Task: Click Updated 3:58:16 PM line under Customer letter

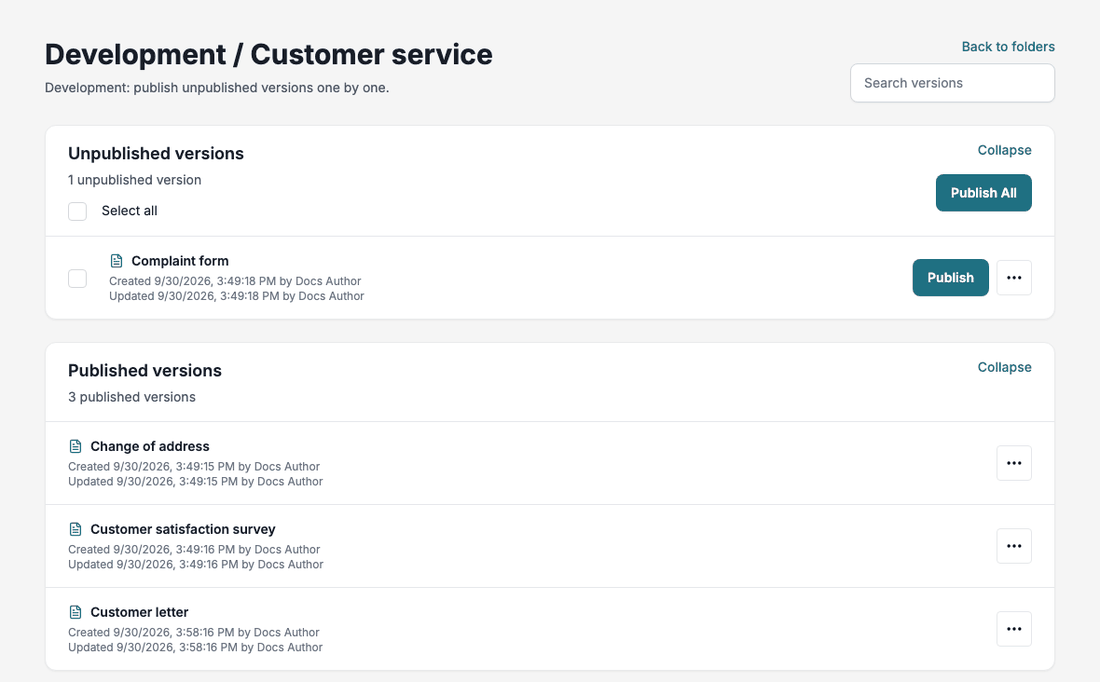Action: (195, 647)
